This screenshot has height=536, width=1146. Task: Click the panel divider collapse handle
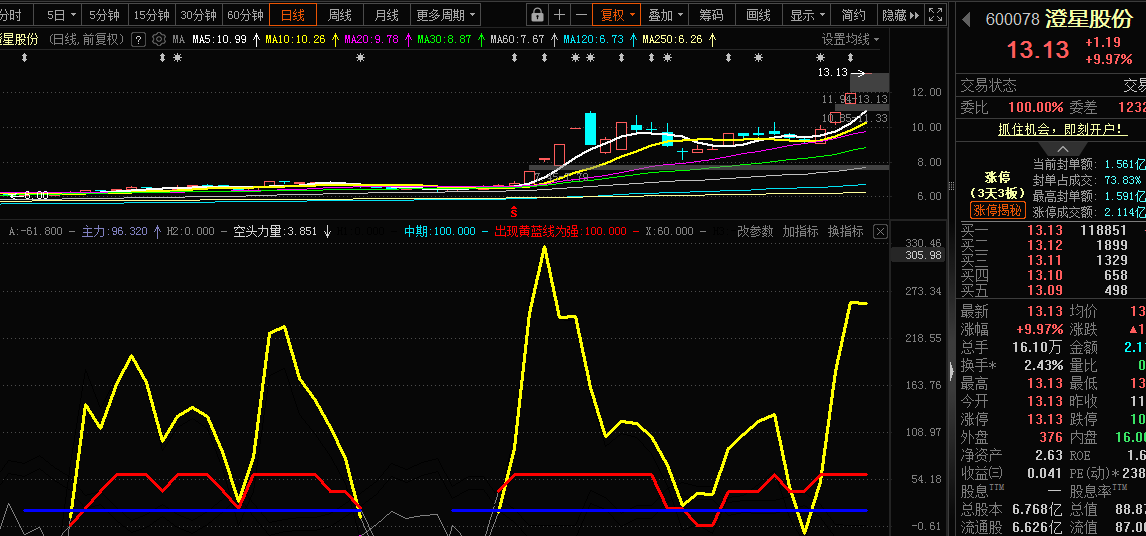pyautogui.click(x=952, y=372)
